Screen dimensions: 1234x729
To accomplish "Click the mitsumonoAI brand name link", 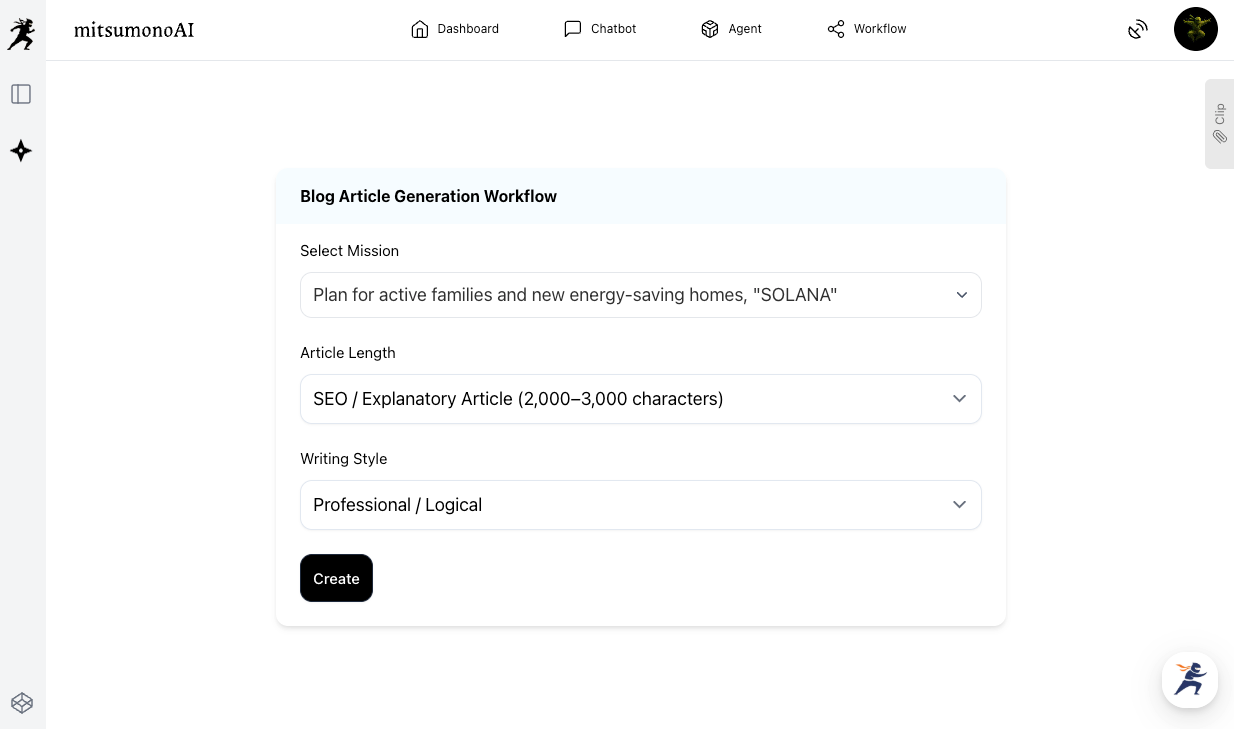I will pos(134,30).
